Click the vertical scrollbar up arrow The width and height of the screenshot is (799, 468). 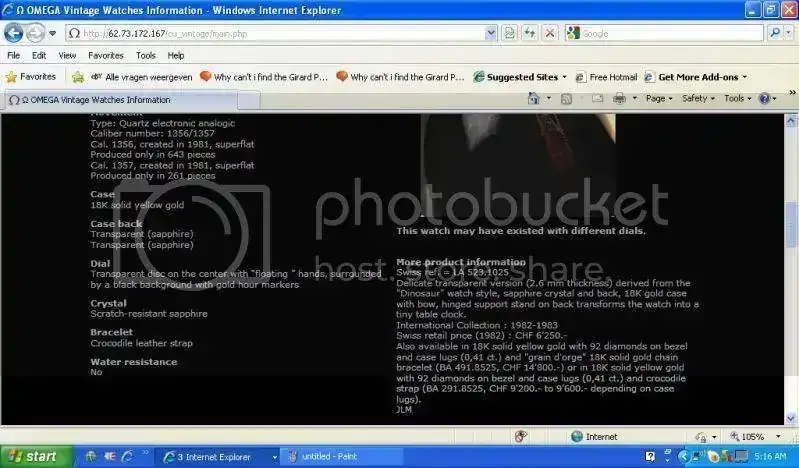791,121
